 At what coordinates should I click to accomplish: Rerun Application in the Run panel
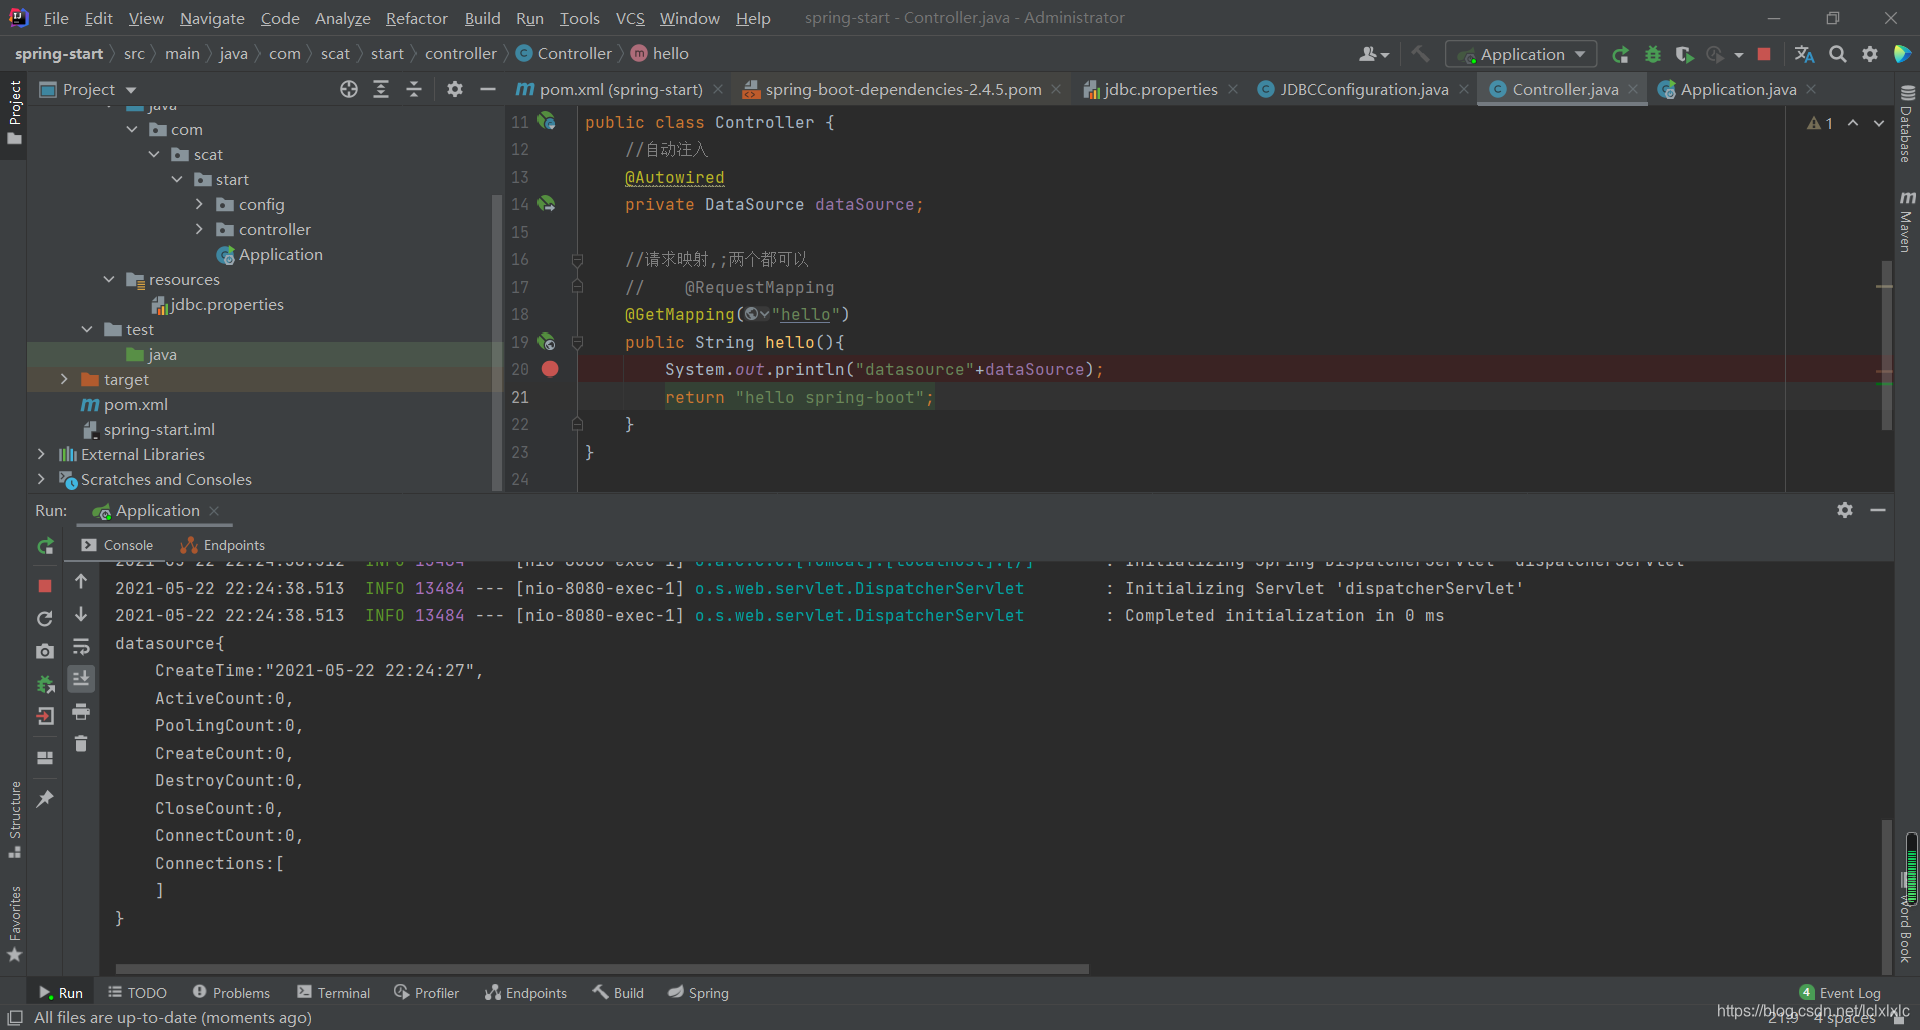[x=45, y=546]
